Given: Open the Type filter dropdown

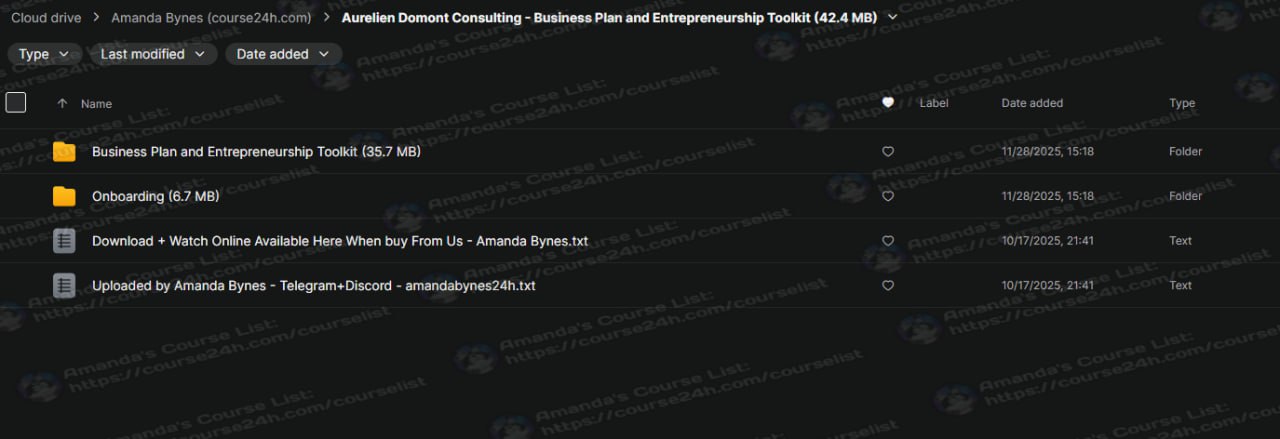Looking at the screenshot, I should [44, 54].
